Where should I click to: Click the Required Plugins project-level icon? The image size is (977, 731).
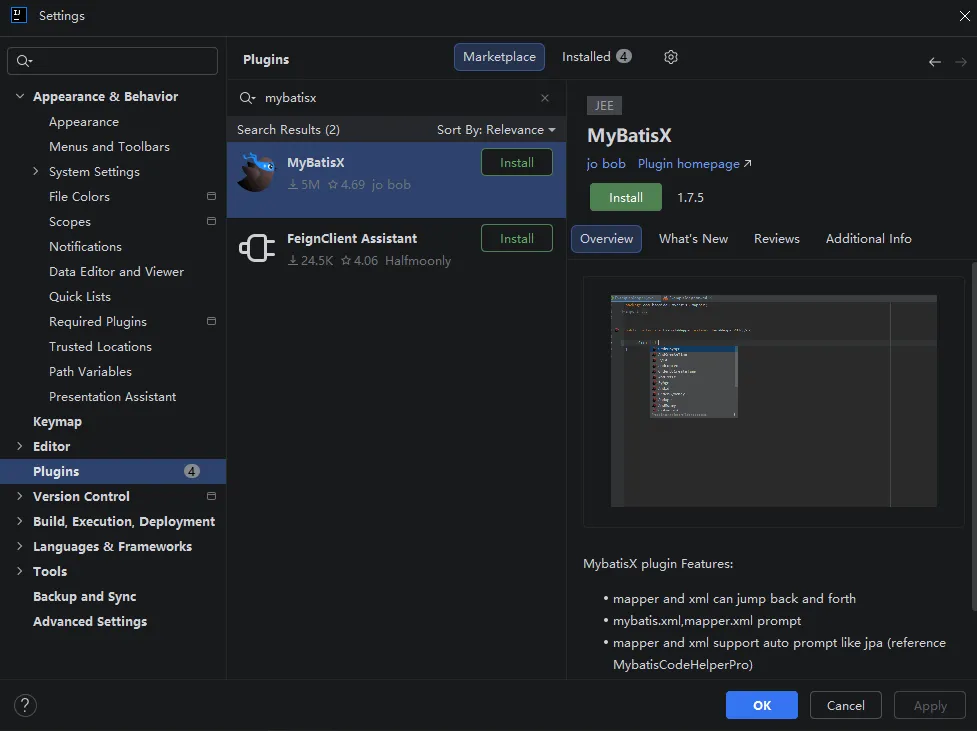click(211, 321)
